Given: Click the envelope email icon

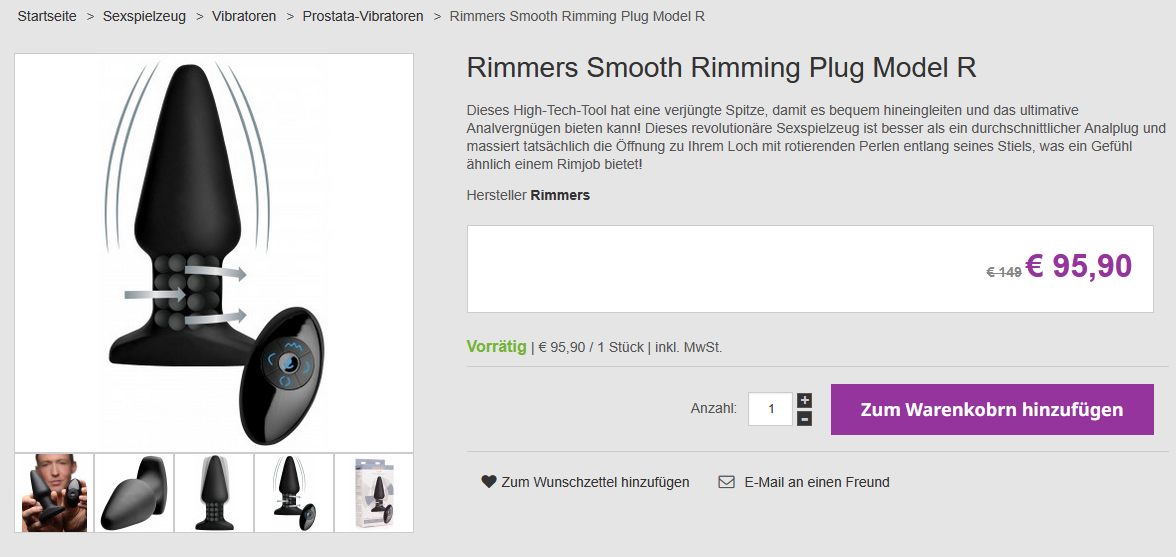Looking at the screenshot, I should coord(726,482).
